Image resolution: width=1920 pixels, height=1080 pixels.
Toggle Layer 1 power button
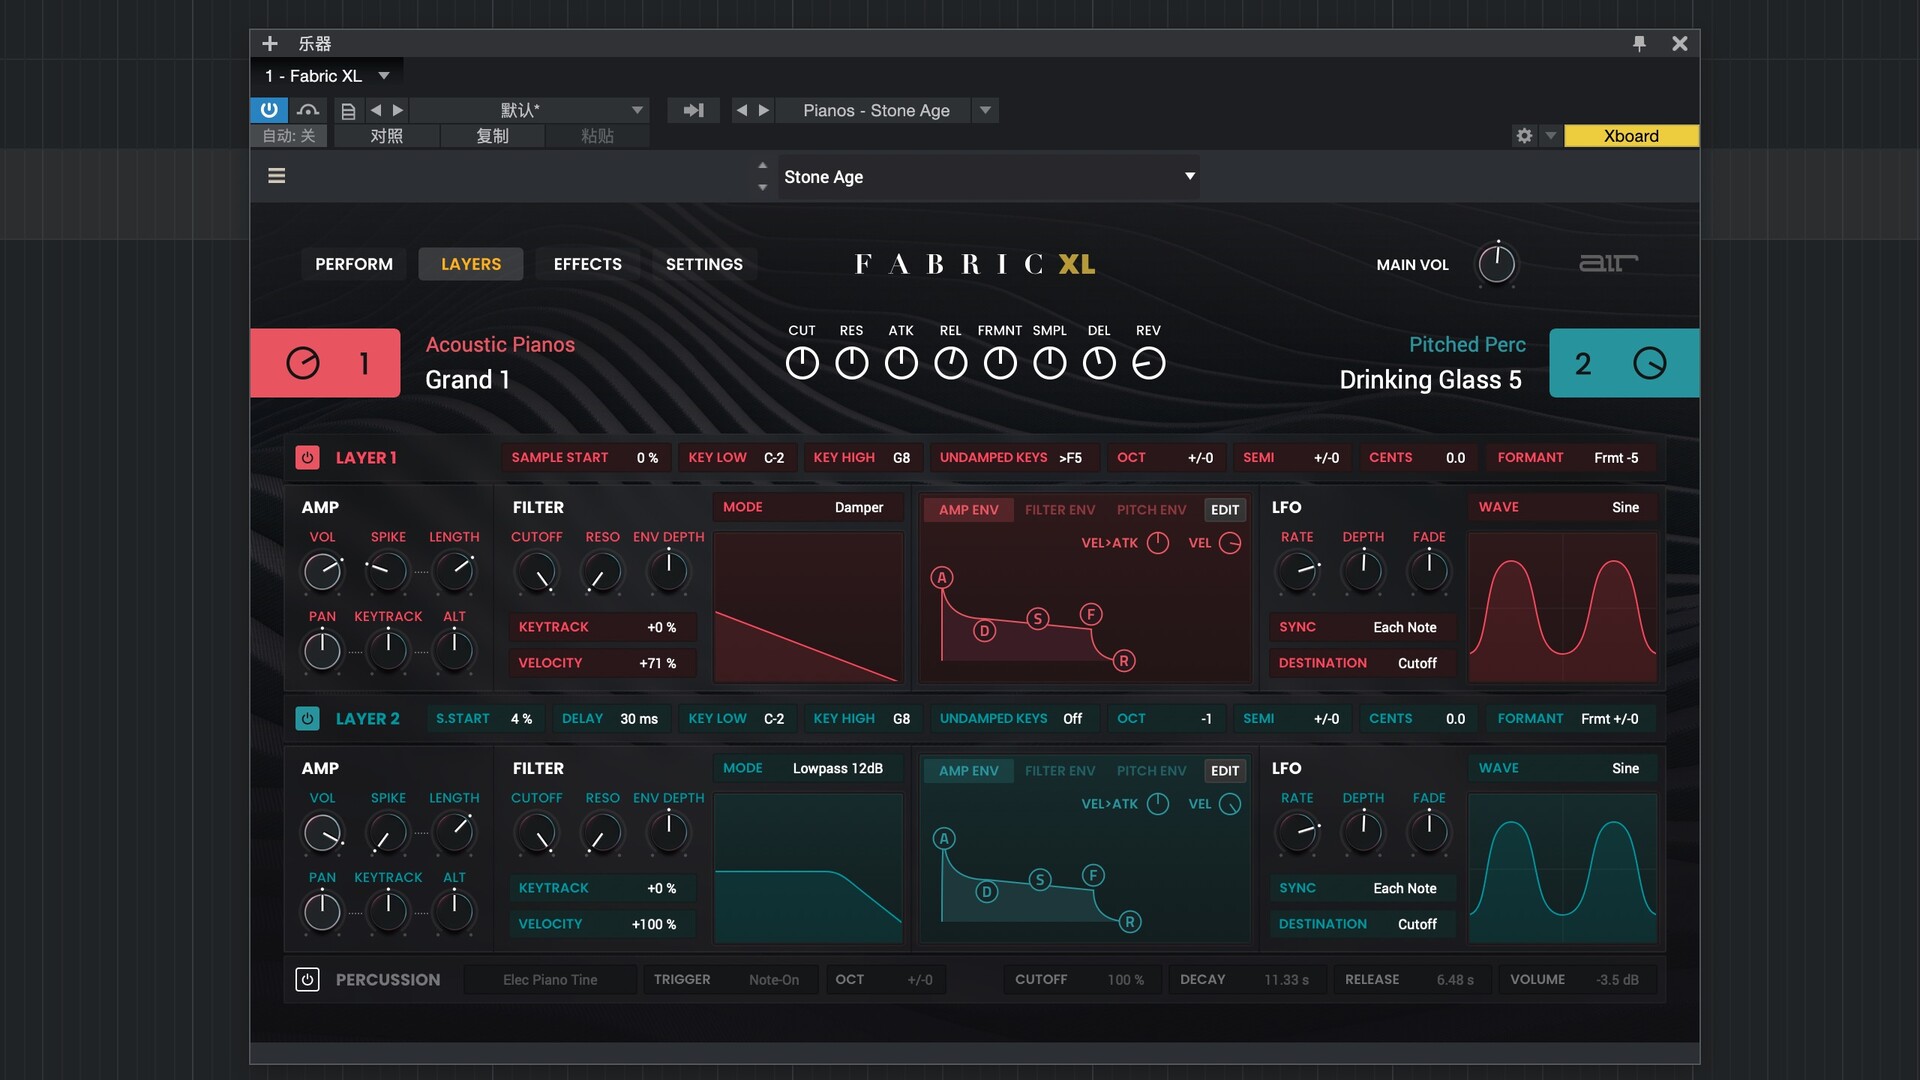click(307, 458)
